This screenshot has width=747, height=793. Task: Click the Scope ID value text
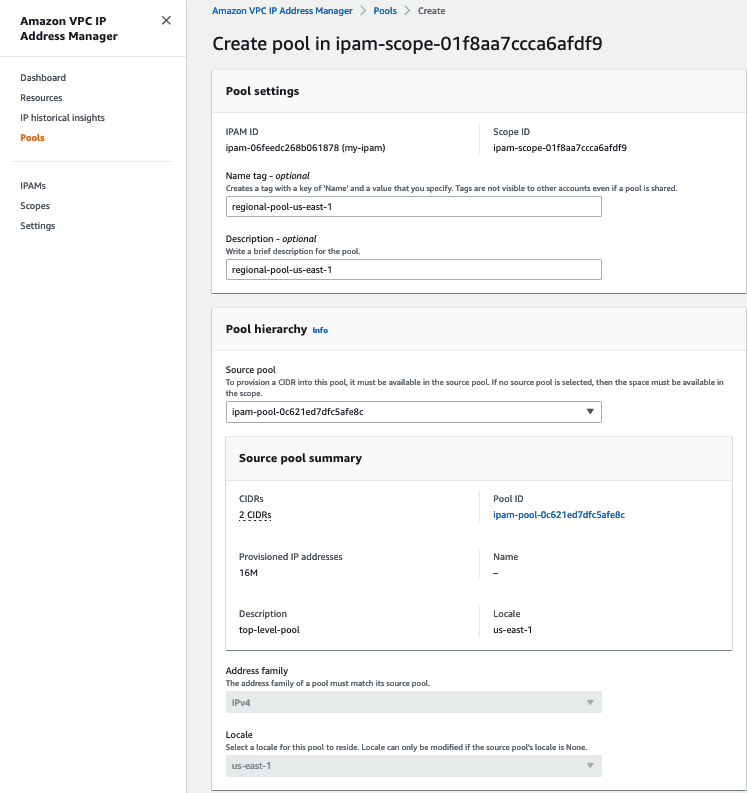click(560, 148)
